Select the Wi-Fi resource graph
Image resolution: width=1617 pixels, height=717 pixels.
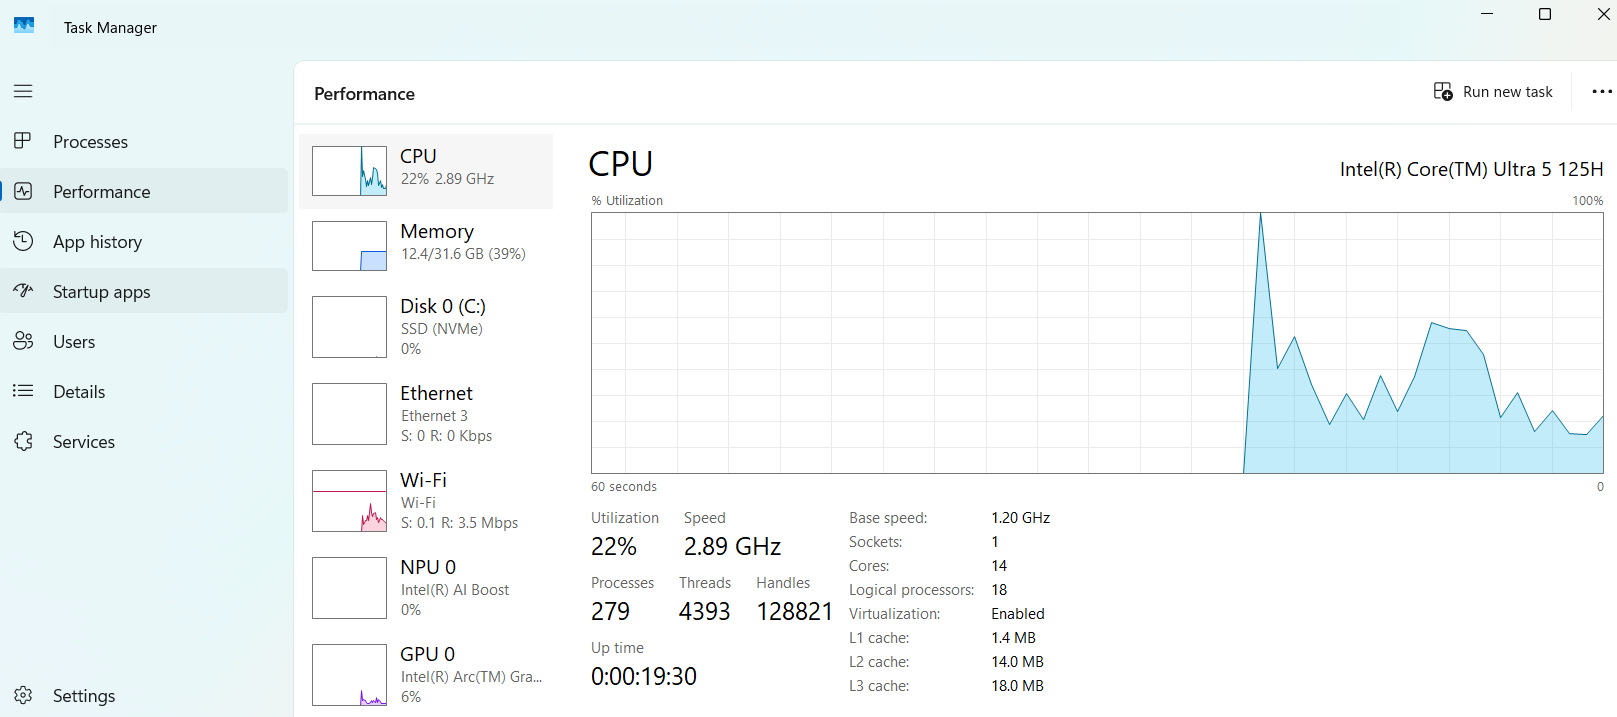tap(350, 501)
